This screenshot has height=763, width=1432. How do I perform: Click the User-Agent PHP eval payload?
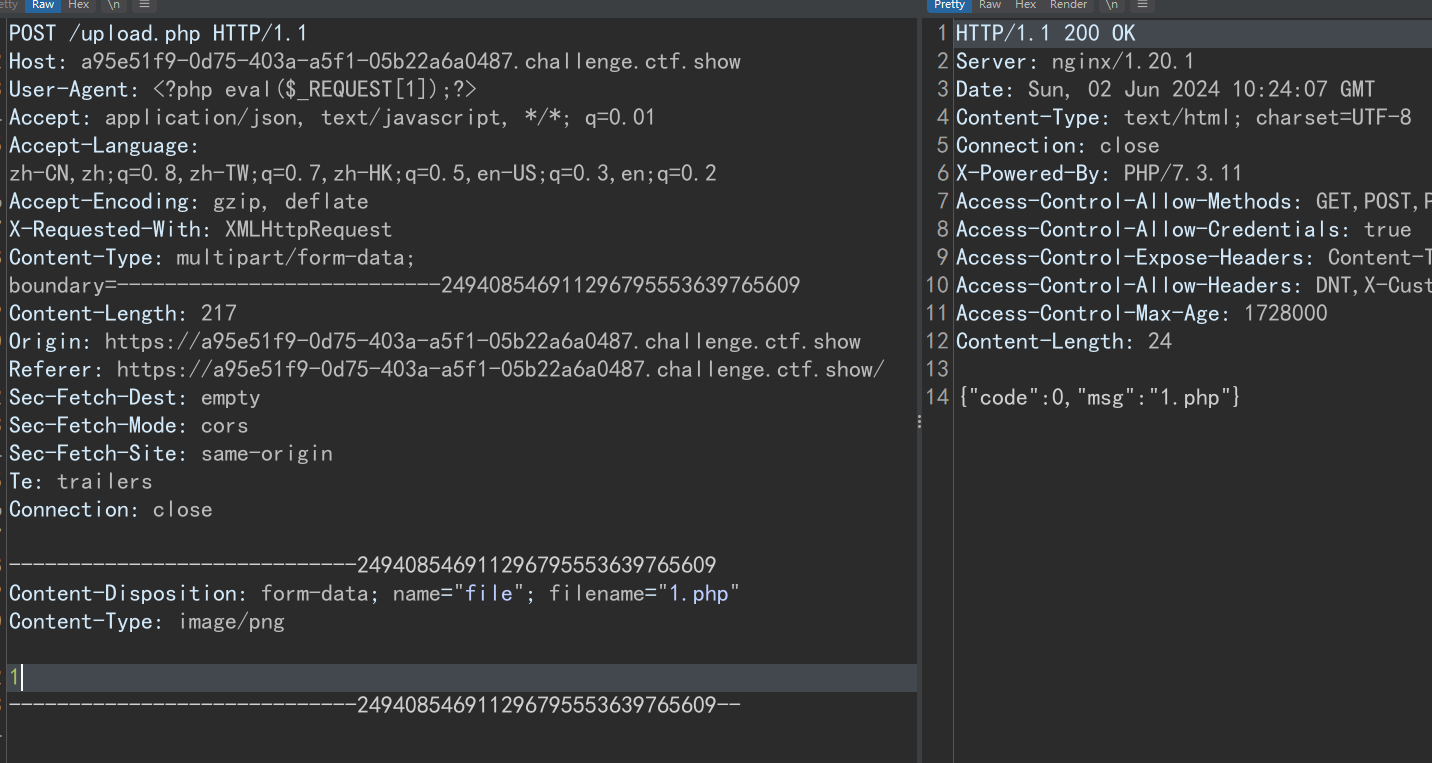[x=313, y=89]
